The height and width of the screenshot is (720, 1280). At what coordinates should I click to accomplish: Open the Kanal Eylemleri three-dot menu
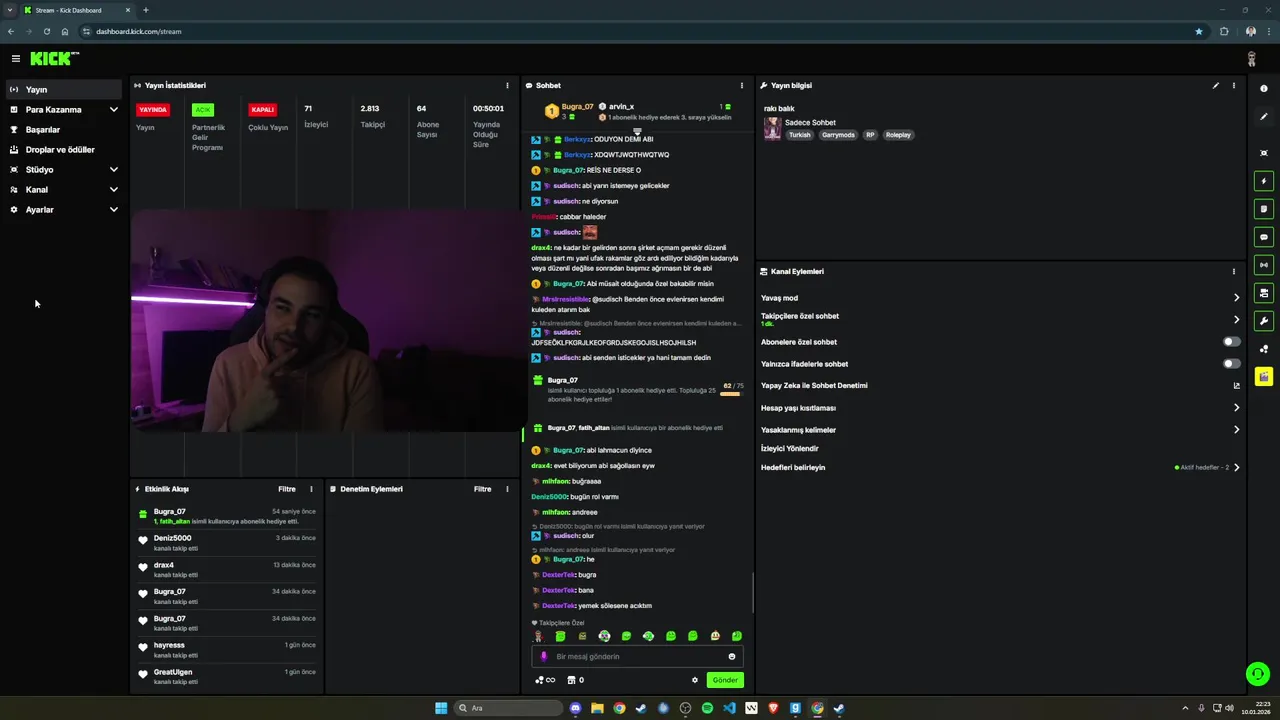pos(1234,271)
